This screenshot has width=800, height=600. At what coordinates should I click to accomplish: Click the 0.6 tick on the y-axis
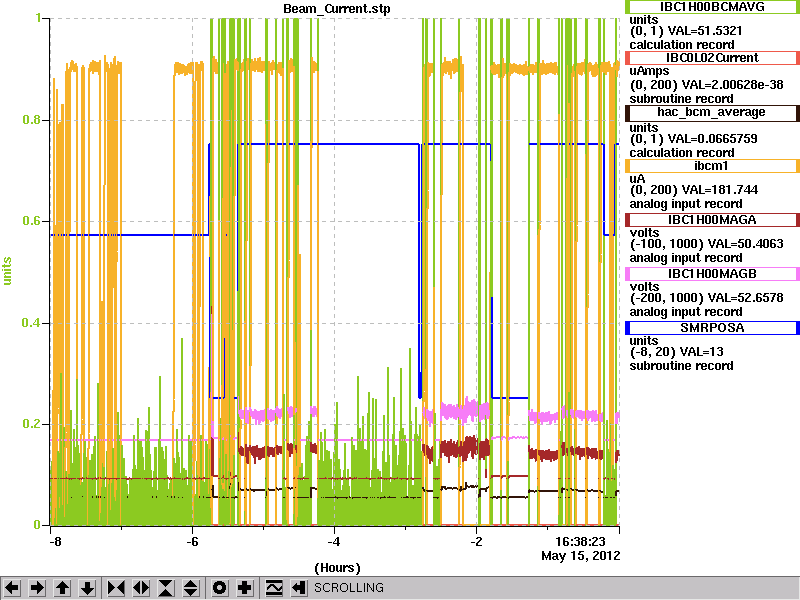[31, 221]
